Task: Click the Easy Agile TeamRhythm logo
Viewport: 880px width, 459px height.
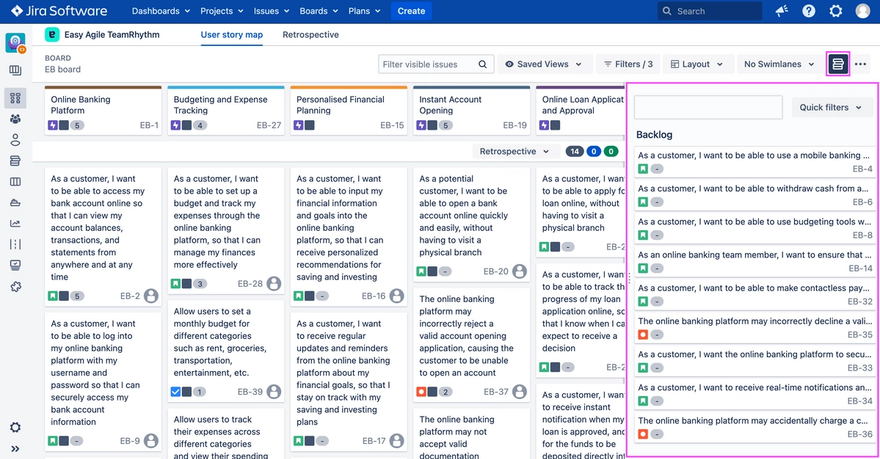Action: click(x=52, y=34)
